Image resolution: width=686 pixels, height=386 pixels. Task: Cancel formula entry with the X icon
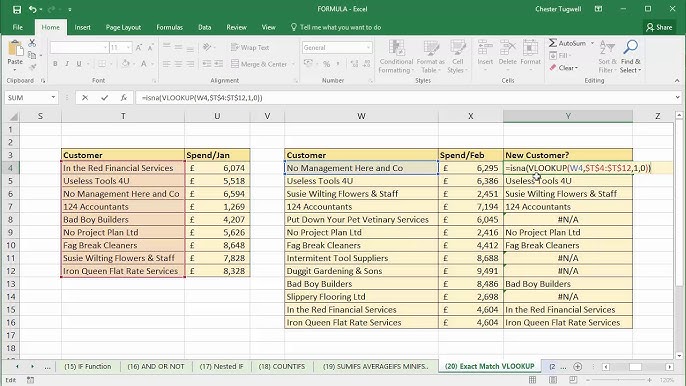point(85,98)
